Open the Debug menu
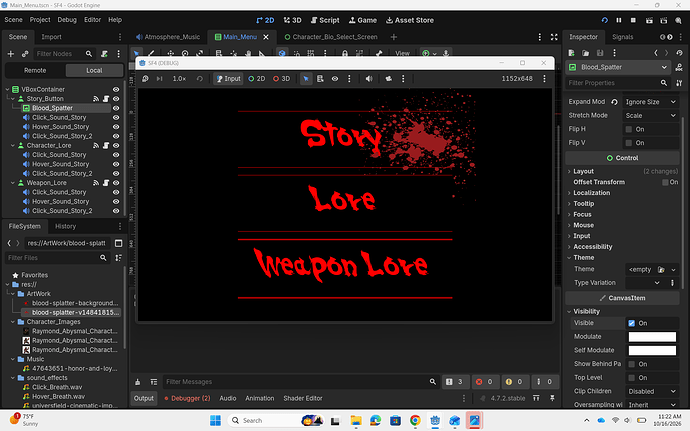This screenshot has height=431, width=690. tap(67, 20)
